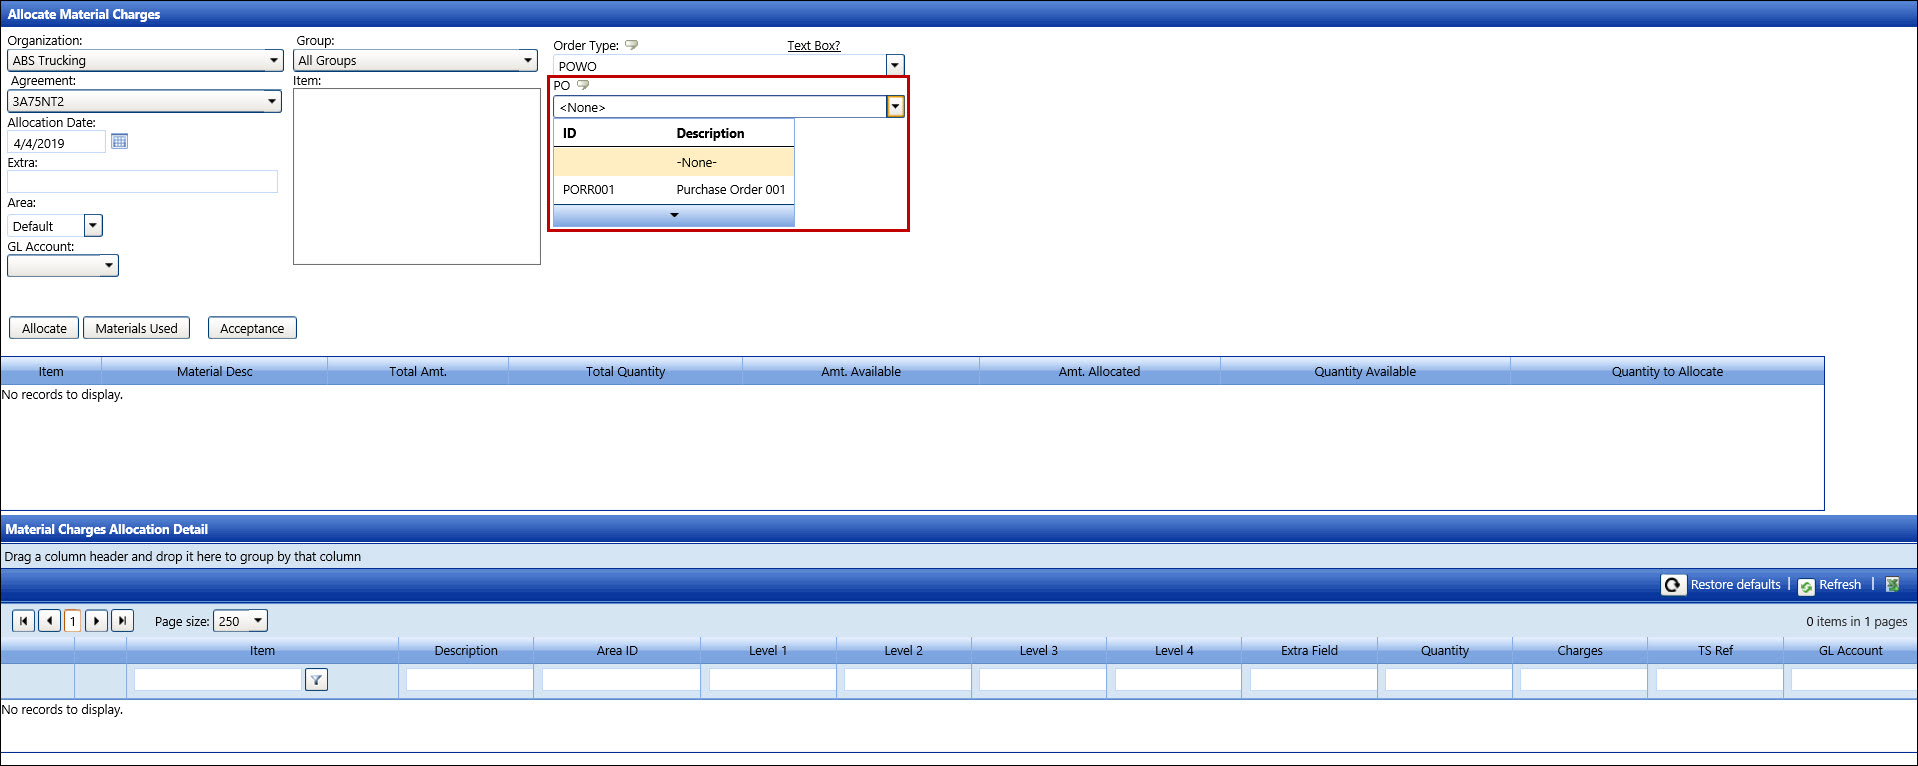Click the Restore defaults icon
The height and width of the screenshot is (766, 1918).
(x=1672, y=585)
